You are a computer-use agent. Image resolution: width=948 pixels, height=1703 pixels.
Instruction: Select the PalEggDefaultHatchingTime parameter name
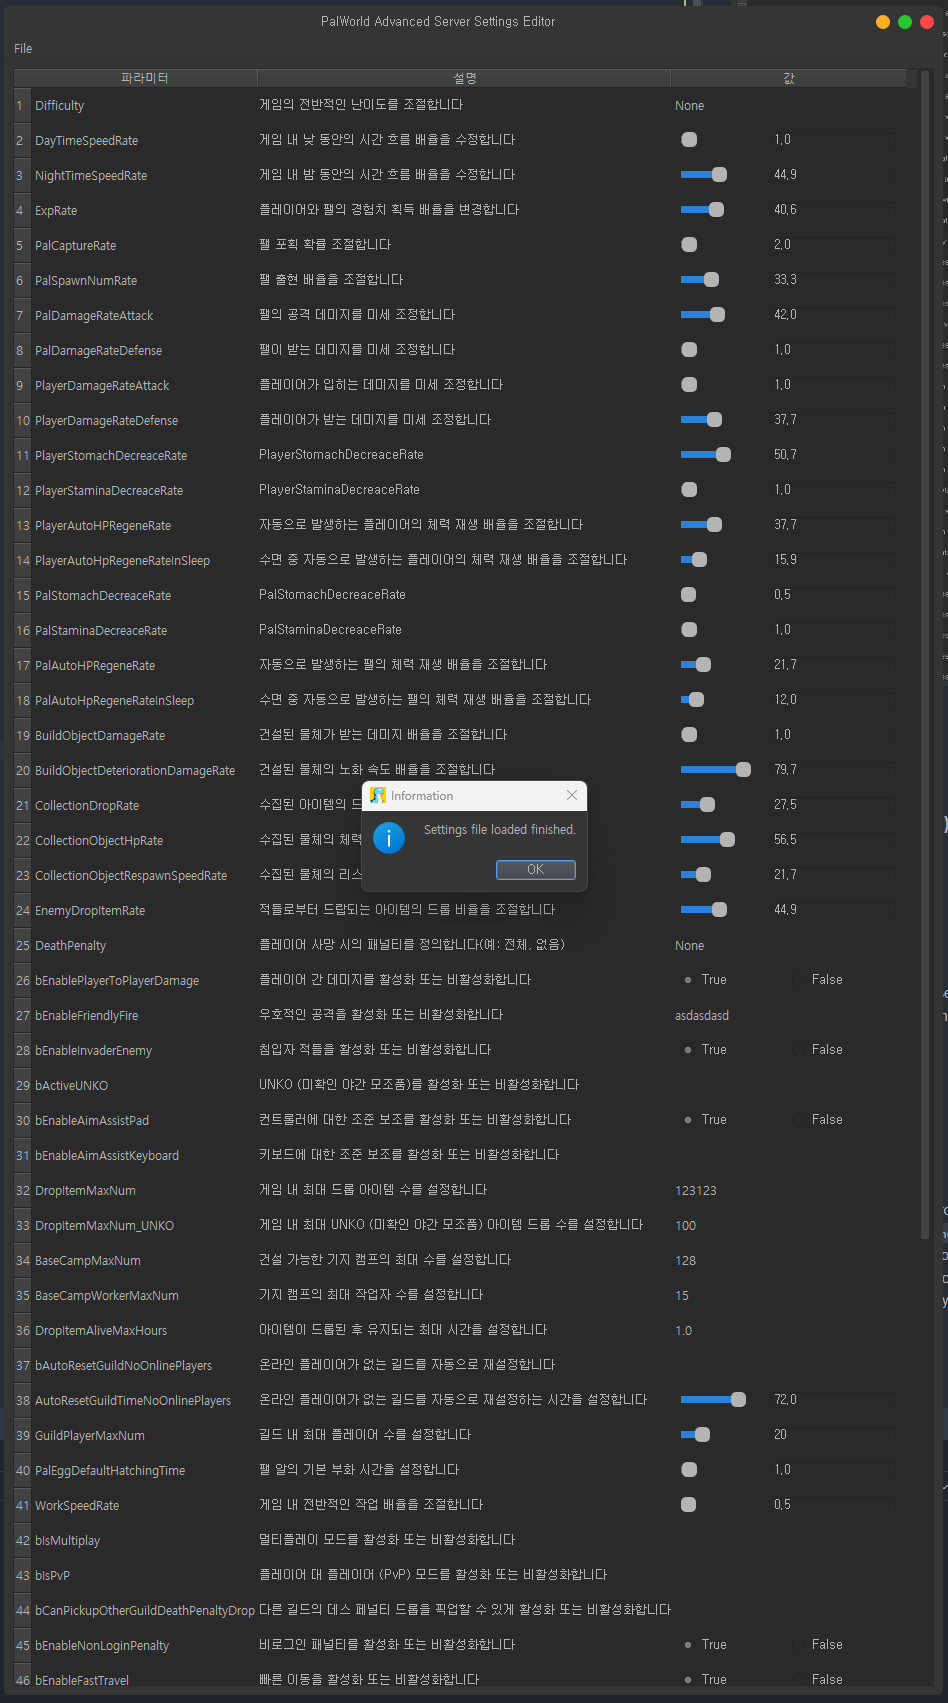(x=110, y=1471)
